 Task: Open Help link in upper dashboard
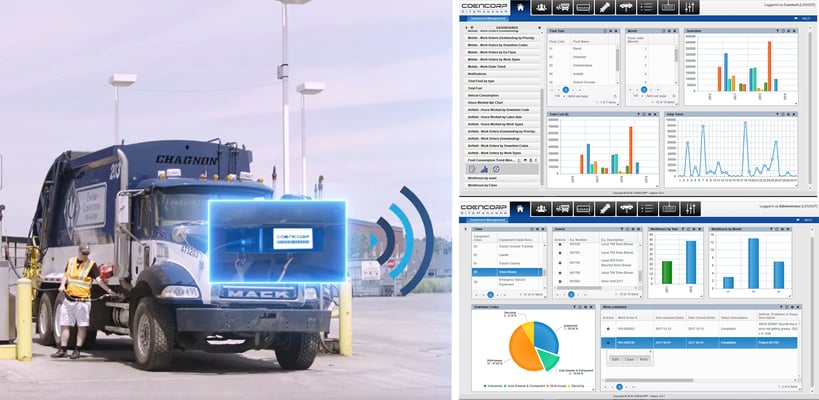[x=806, y=18]
